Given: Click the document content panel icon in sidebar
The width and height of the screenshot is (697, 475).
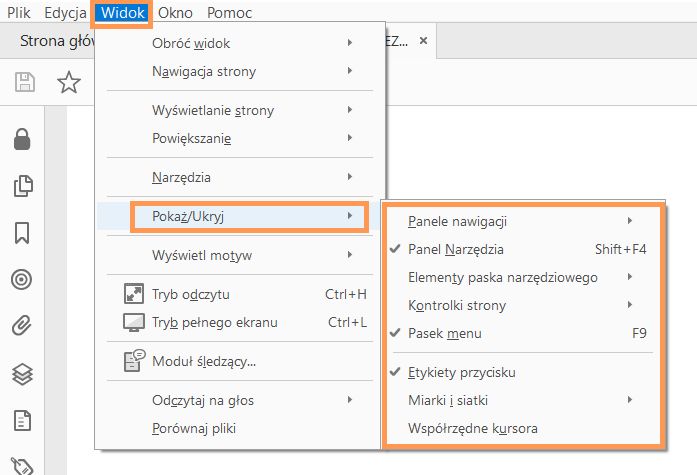Looking at the screenshot, I should pyautogui.click(x=22, y=420).
